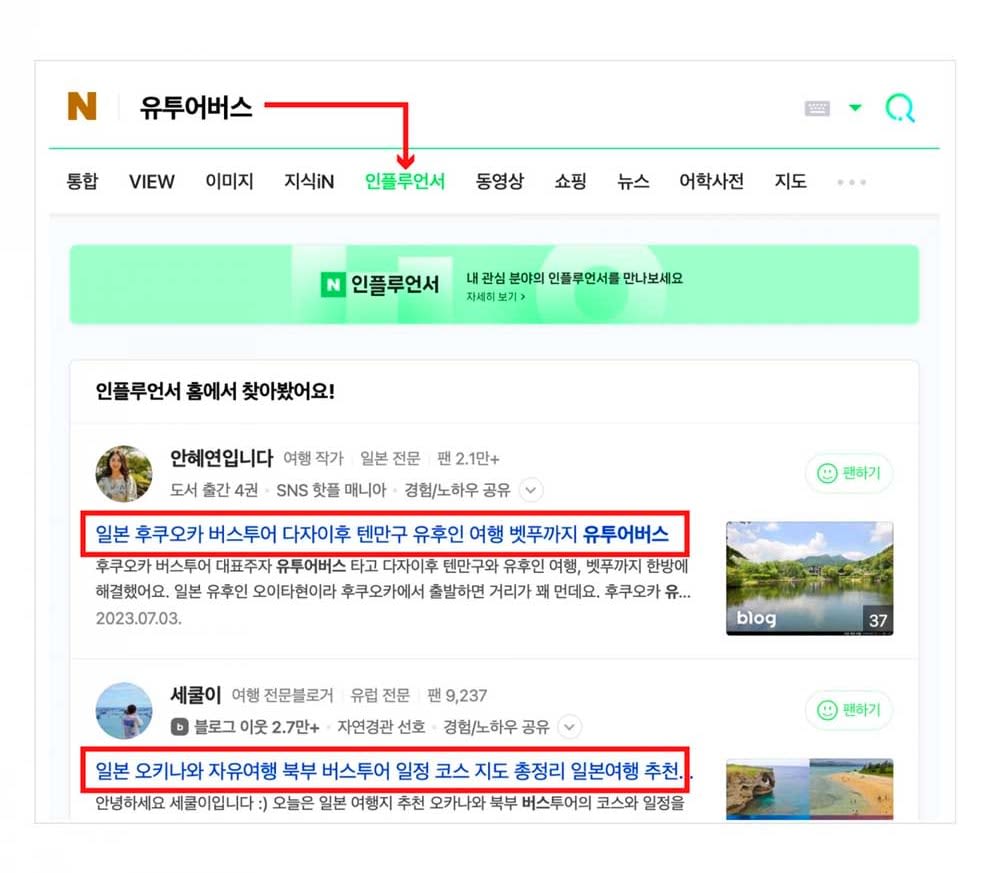1000x873 pixels.
Task: Click 팬하기 for 세쿨이
Action: pos(849,710)
